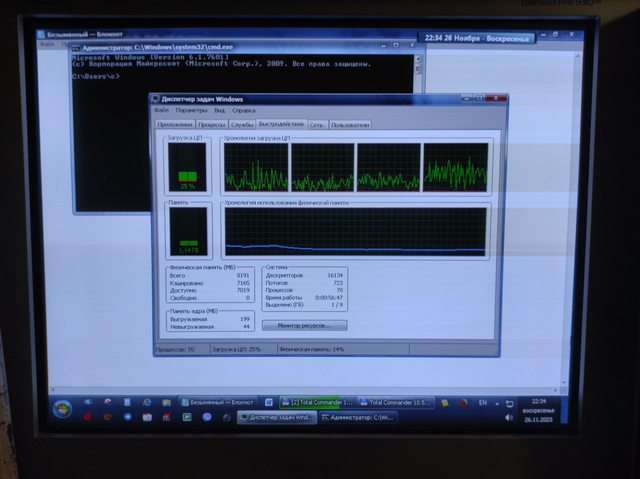Click the blue round quick launch icon

127,417
